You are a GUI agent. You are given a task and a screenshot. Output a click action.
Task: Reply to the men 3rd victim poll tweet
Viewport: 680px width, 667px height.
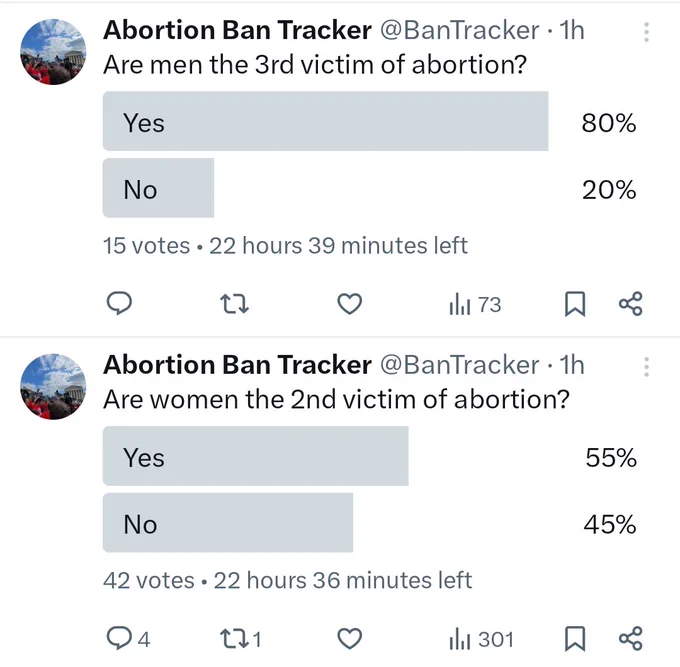(119, 303)
